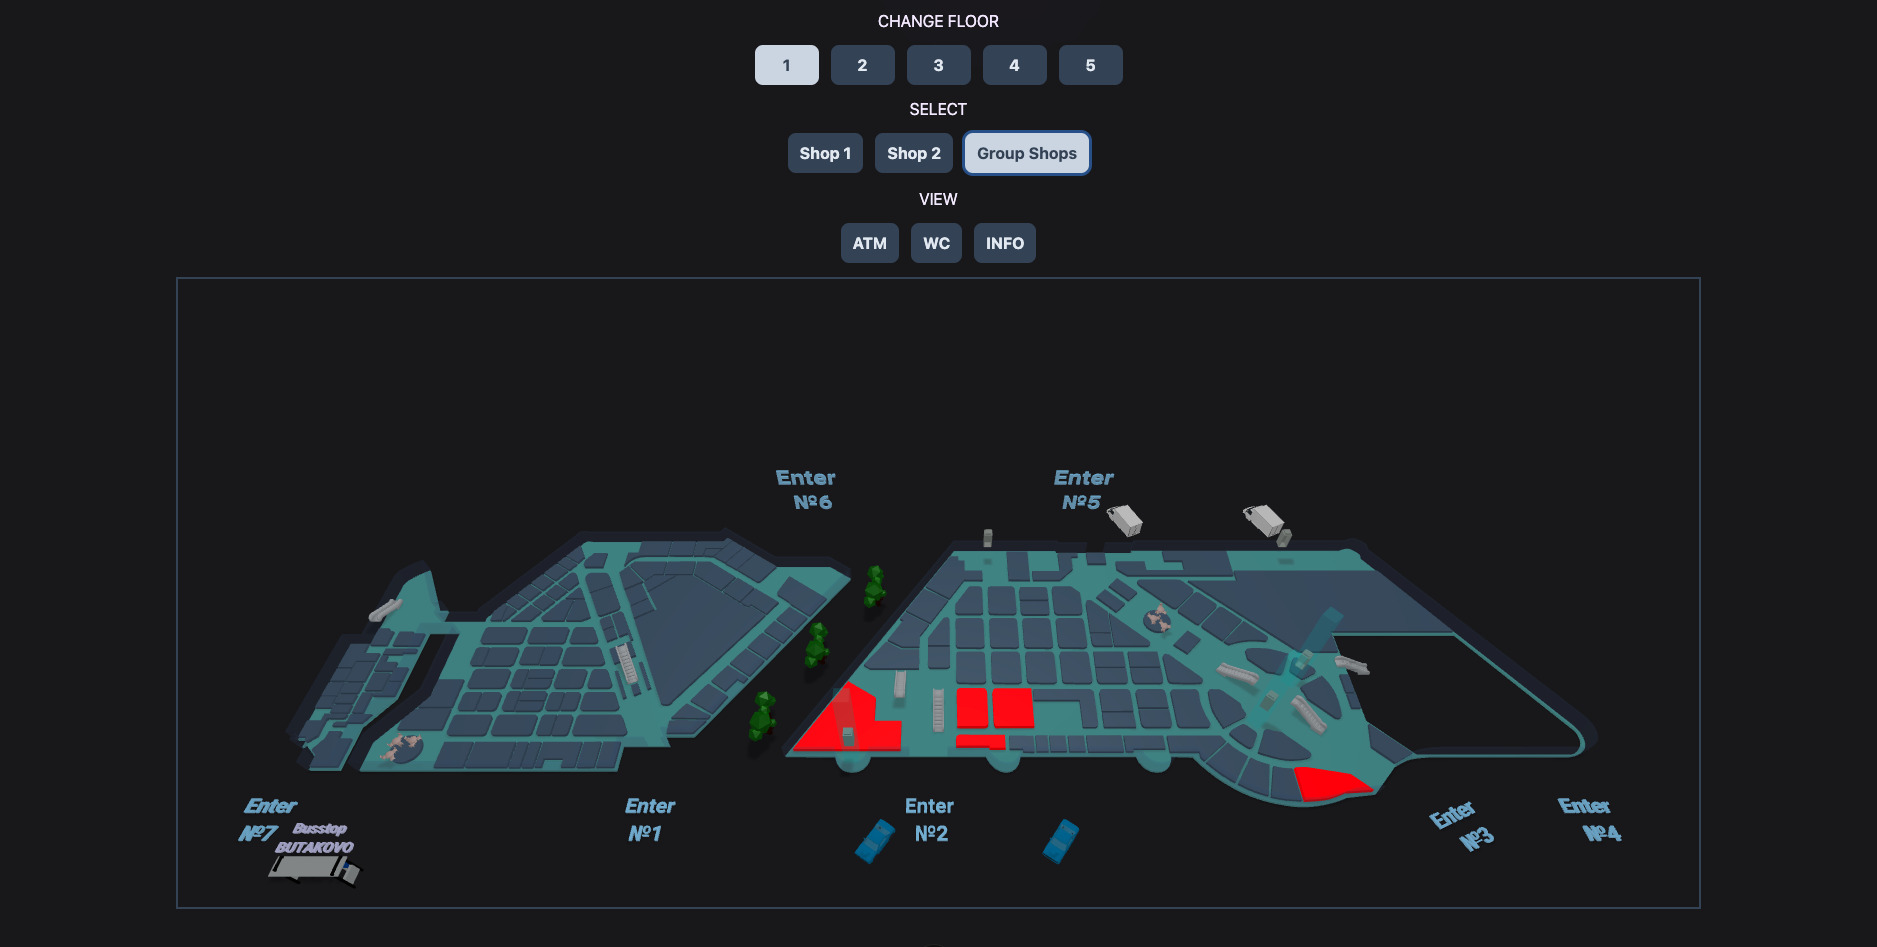Toggle Shop 1 selection
This screenshot has height=947, width=1877.
[825, 153]
